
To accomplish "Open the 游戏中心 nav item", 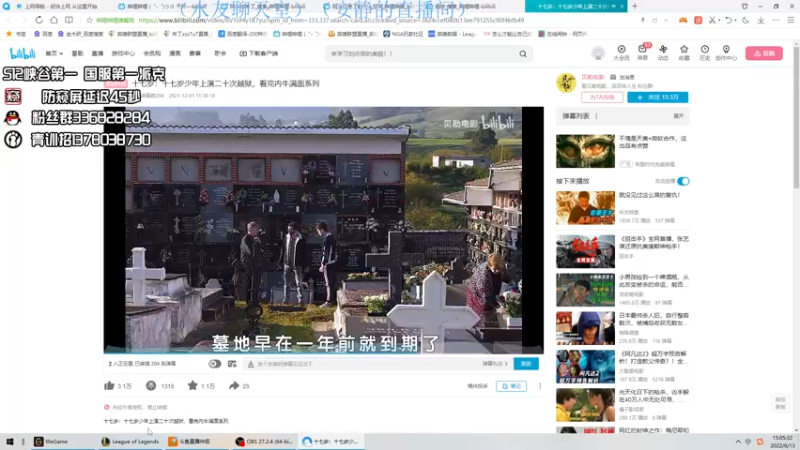I will click(123, 53).
